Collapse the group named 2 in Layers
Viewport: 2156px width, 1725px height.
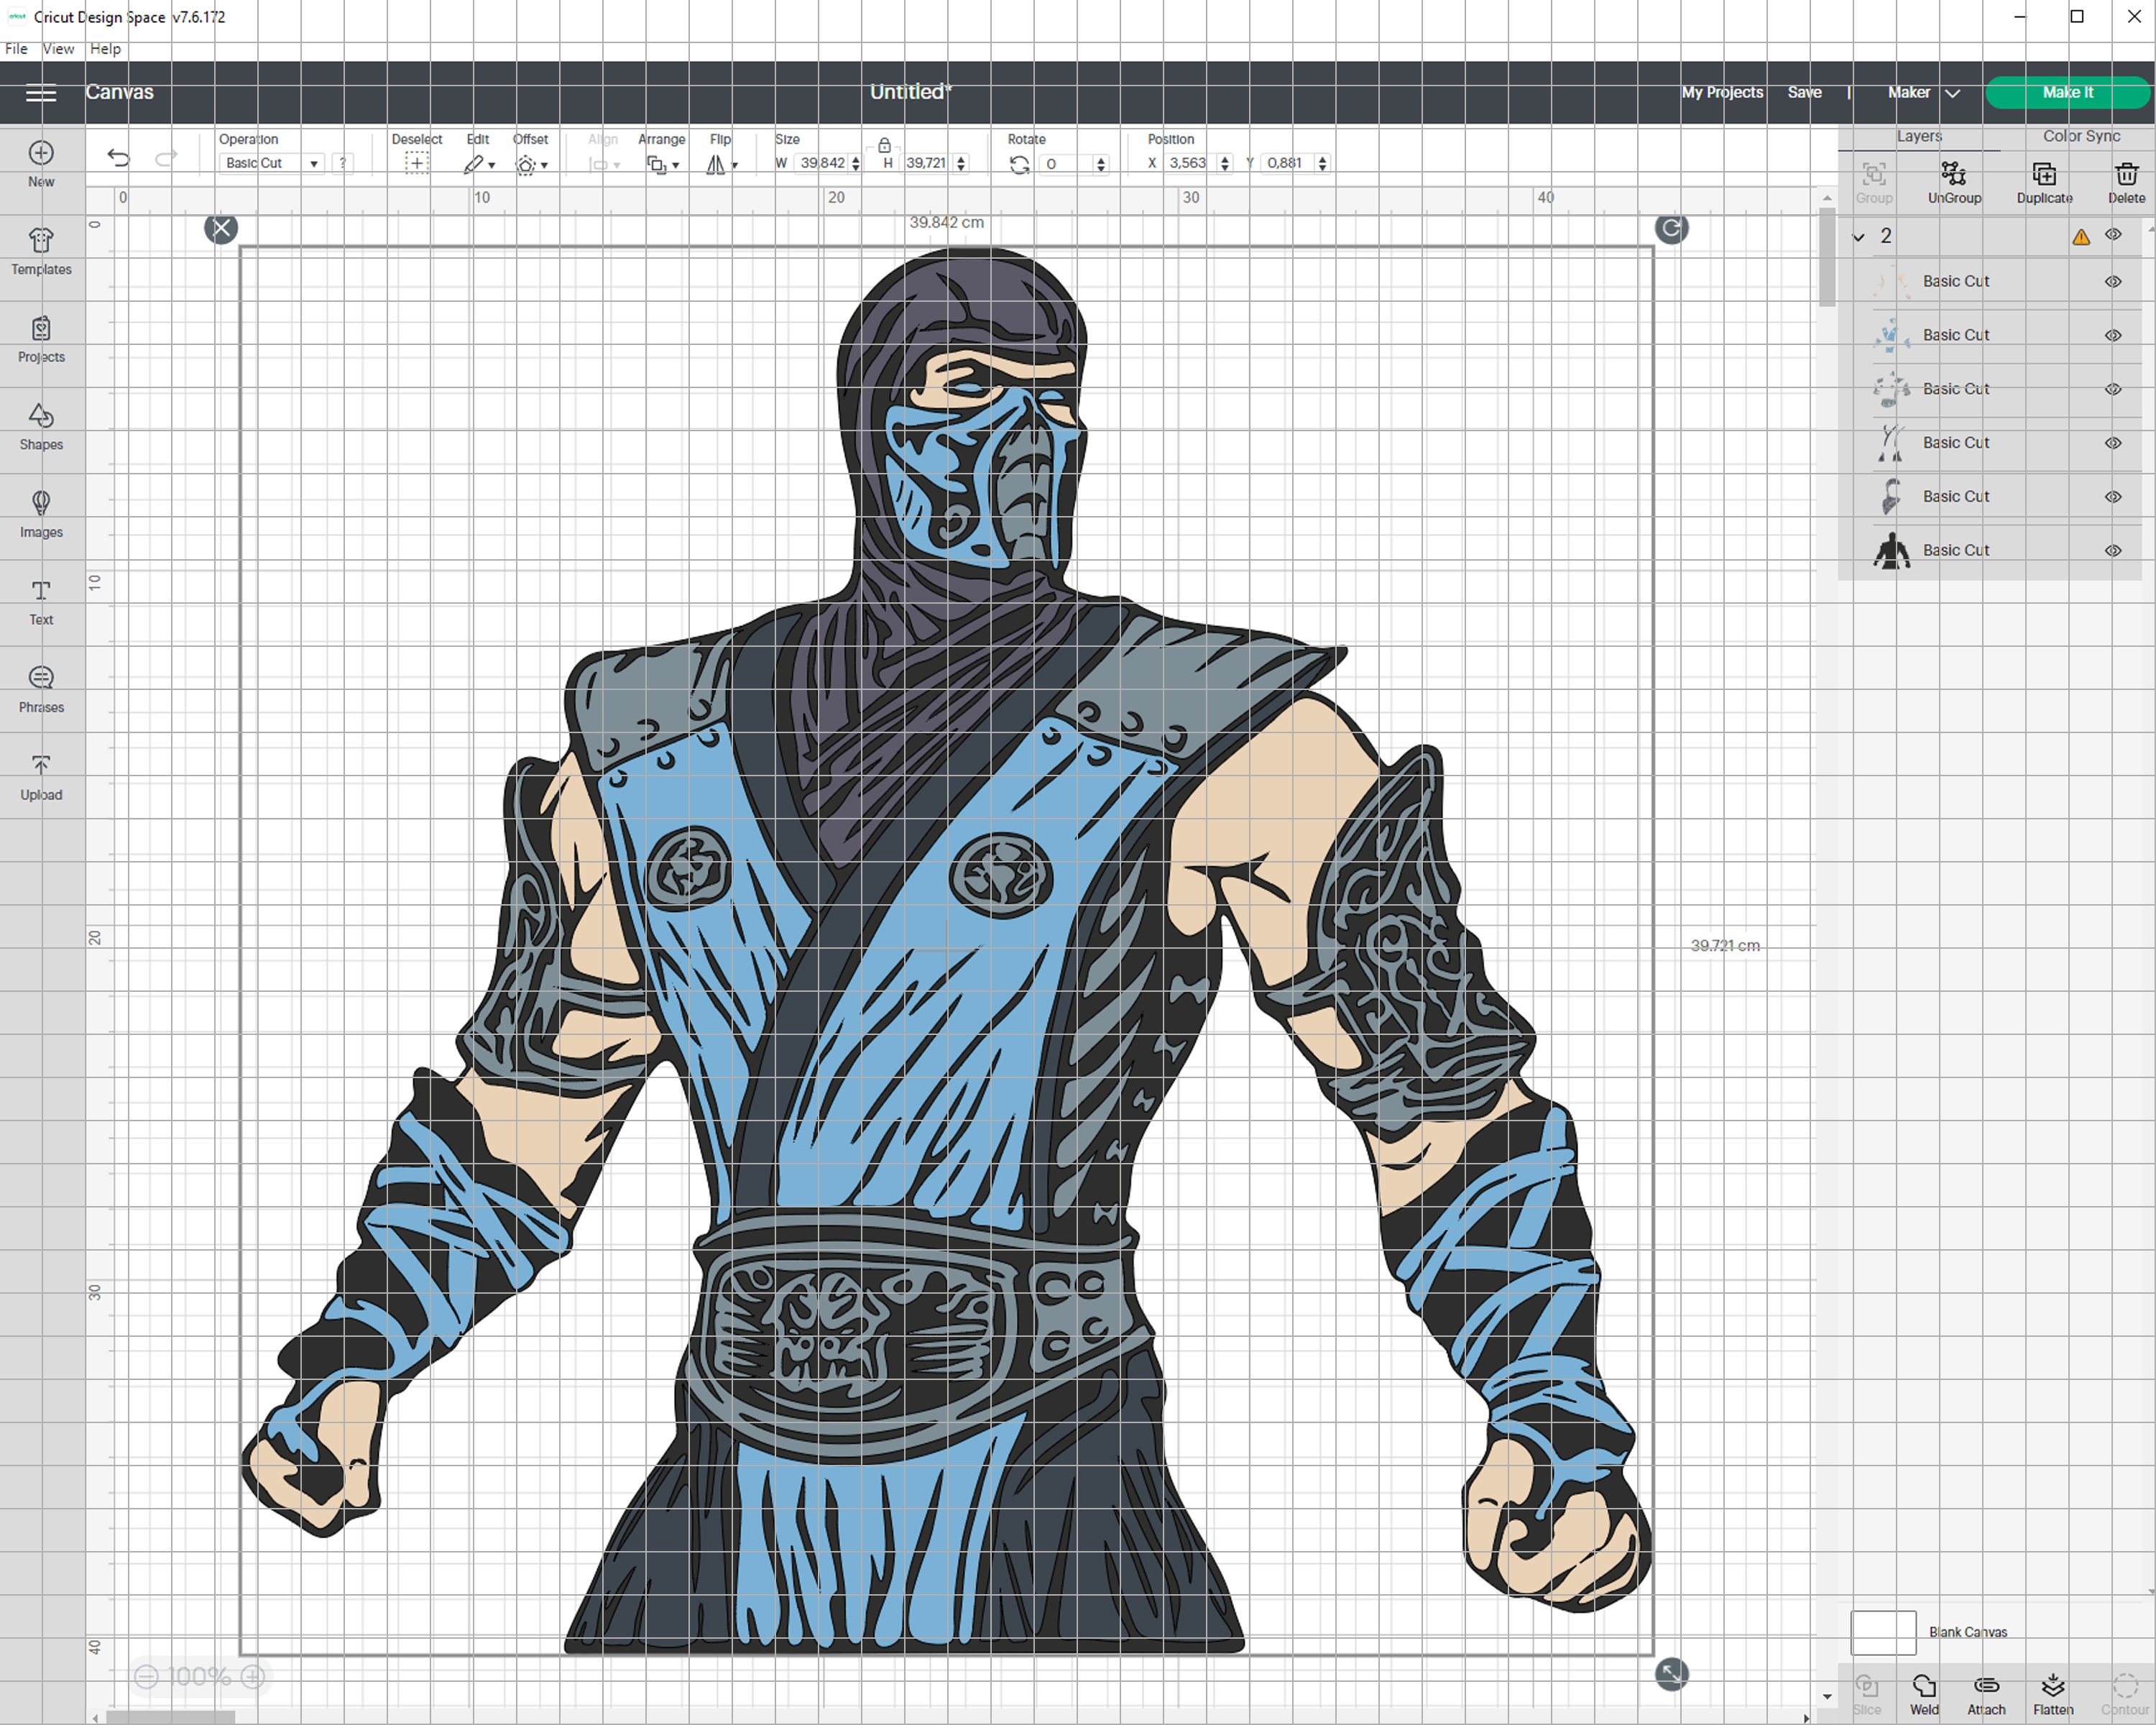pos(1858,236)
